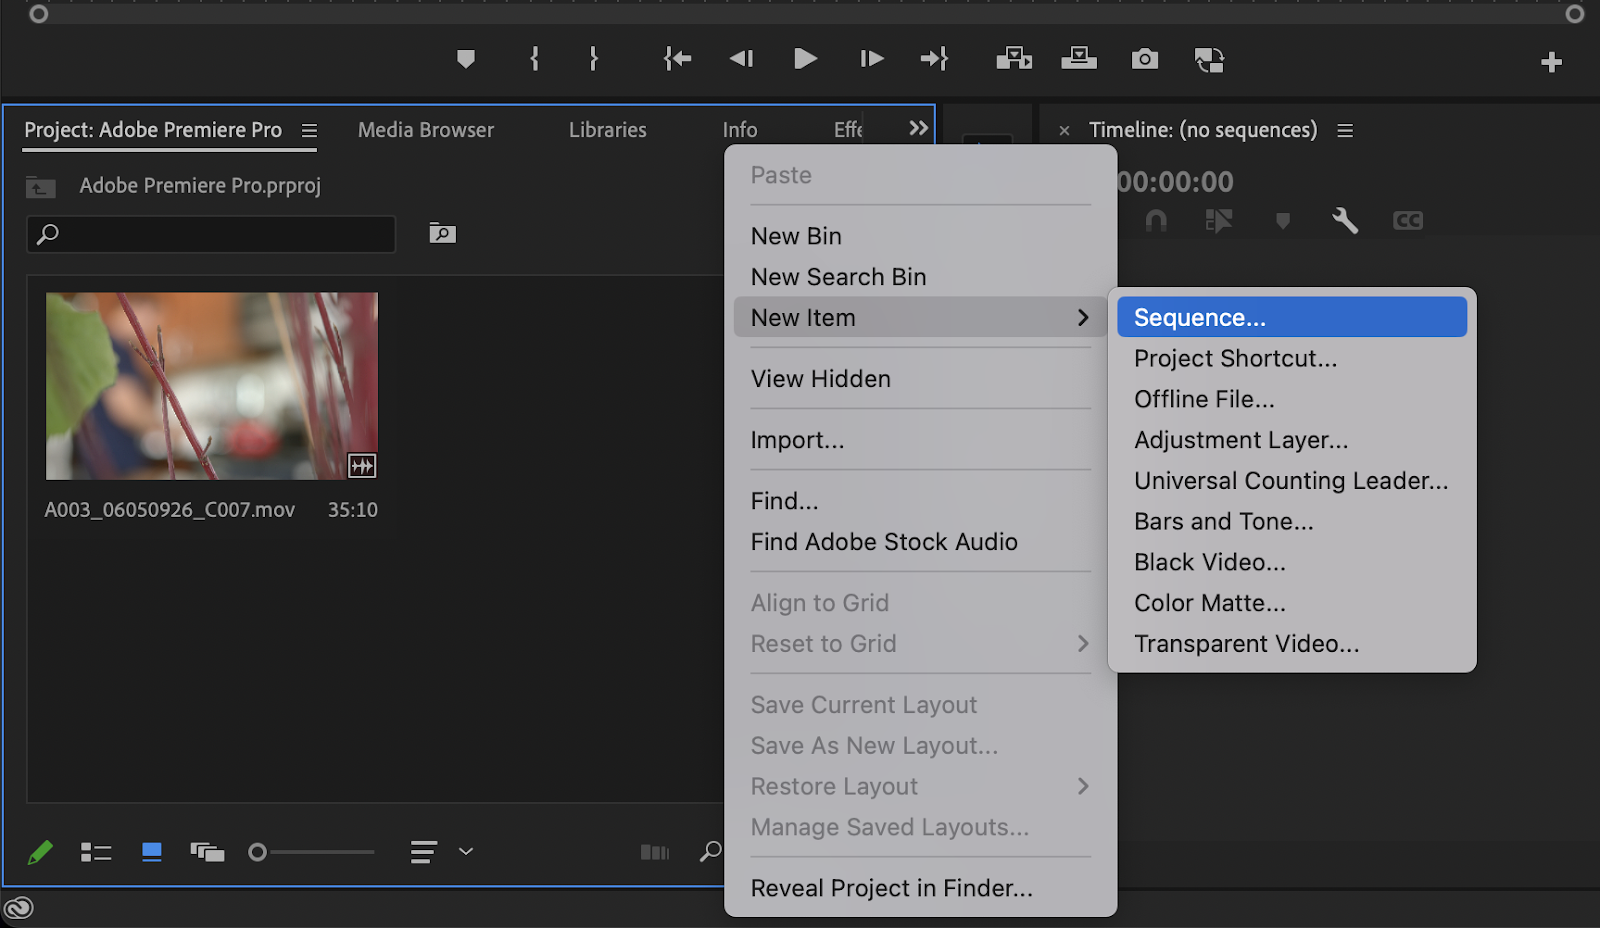Screen dimensions: 1600x928
Task: Navigate up with project folder icon
Action: 41,186
